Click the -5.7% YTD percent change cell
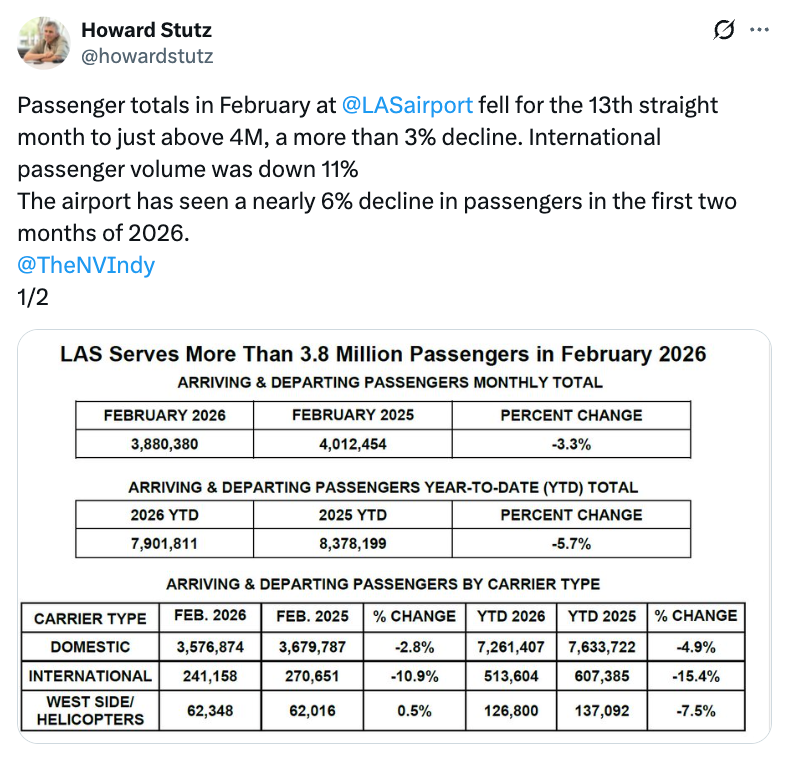This screenshot has height=766, width=788. pos(571,543)
